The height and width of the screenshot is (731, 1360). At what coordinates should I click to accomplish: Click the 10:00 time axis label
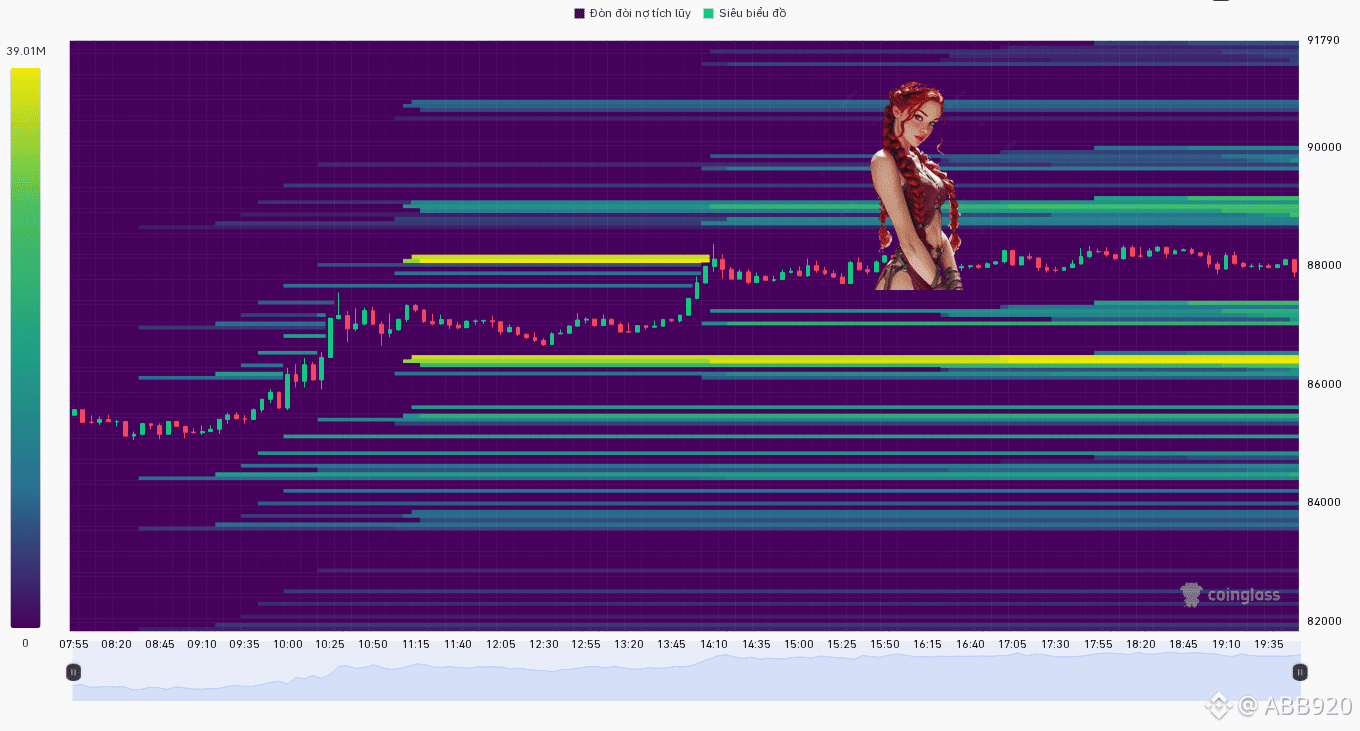click(x=288, y=645)
